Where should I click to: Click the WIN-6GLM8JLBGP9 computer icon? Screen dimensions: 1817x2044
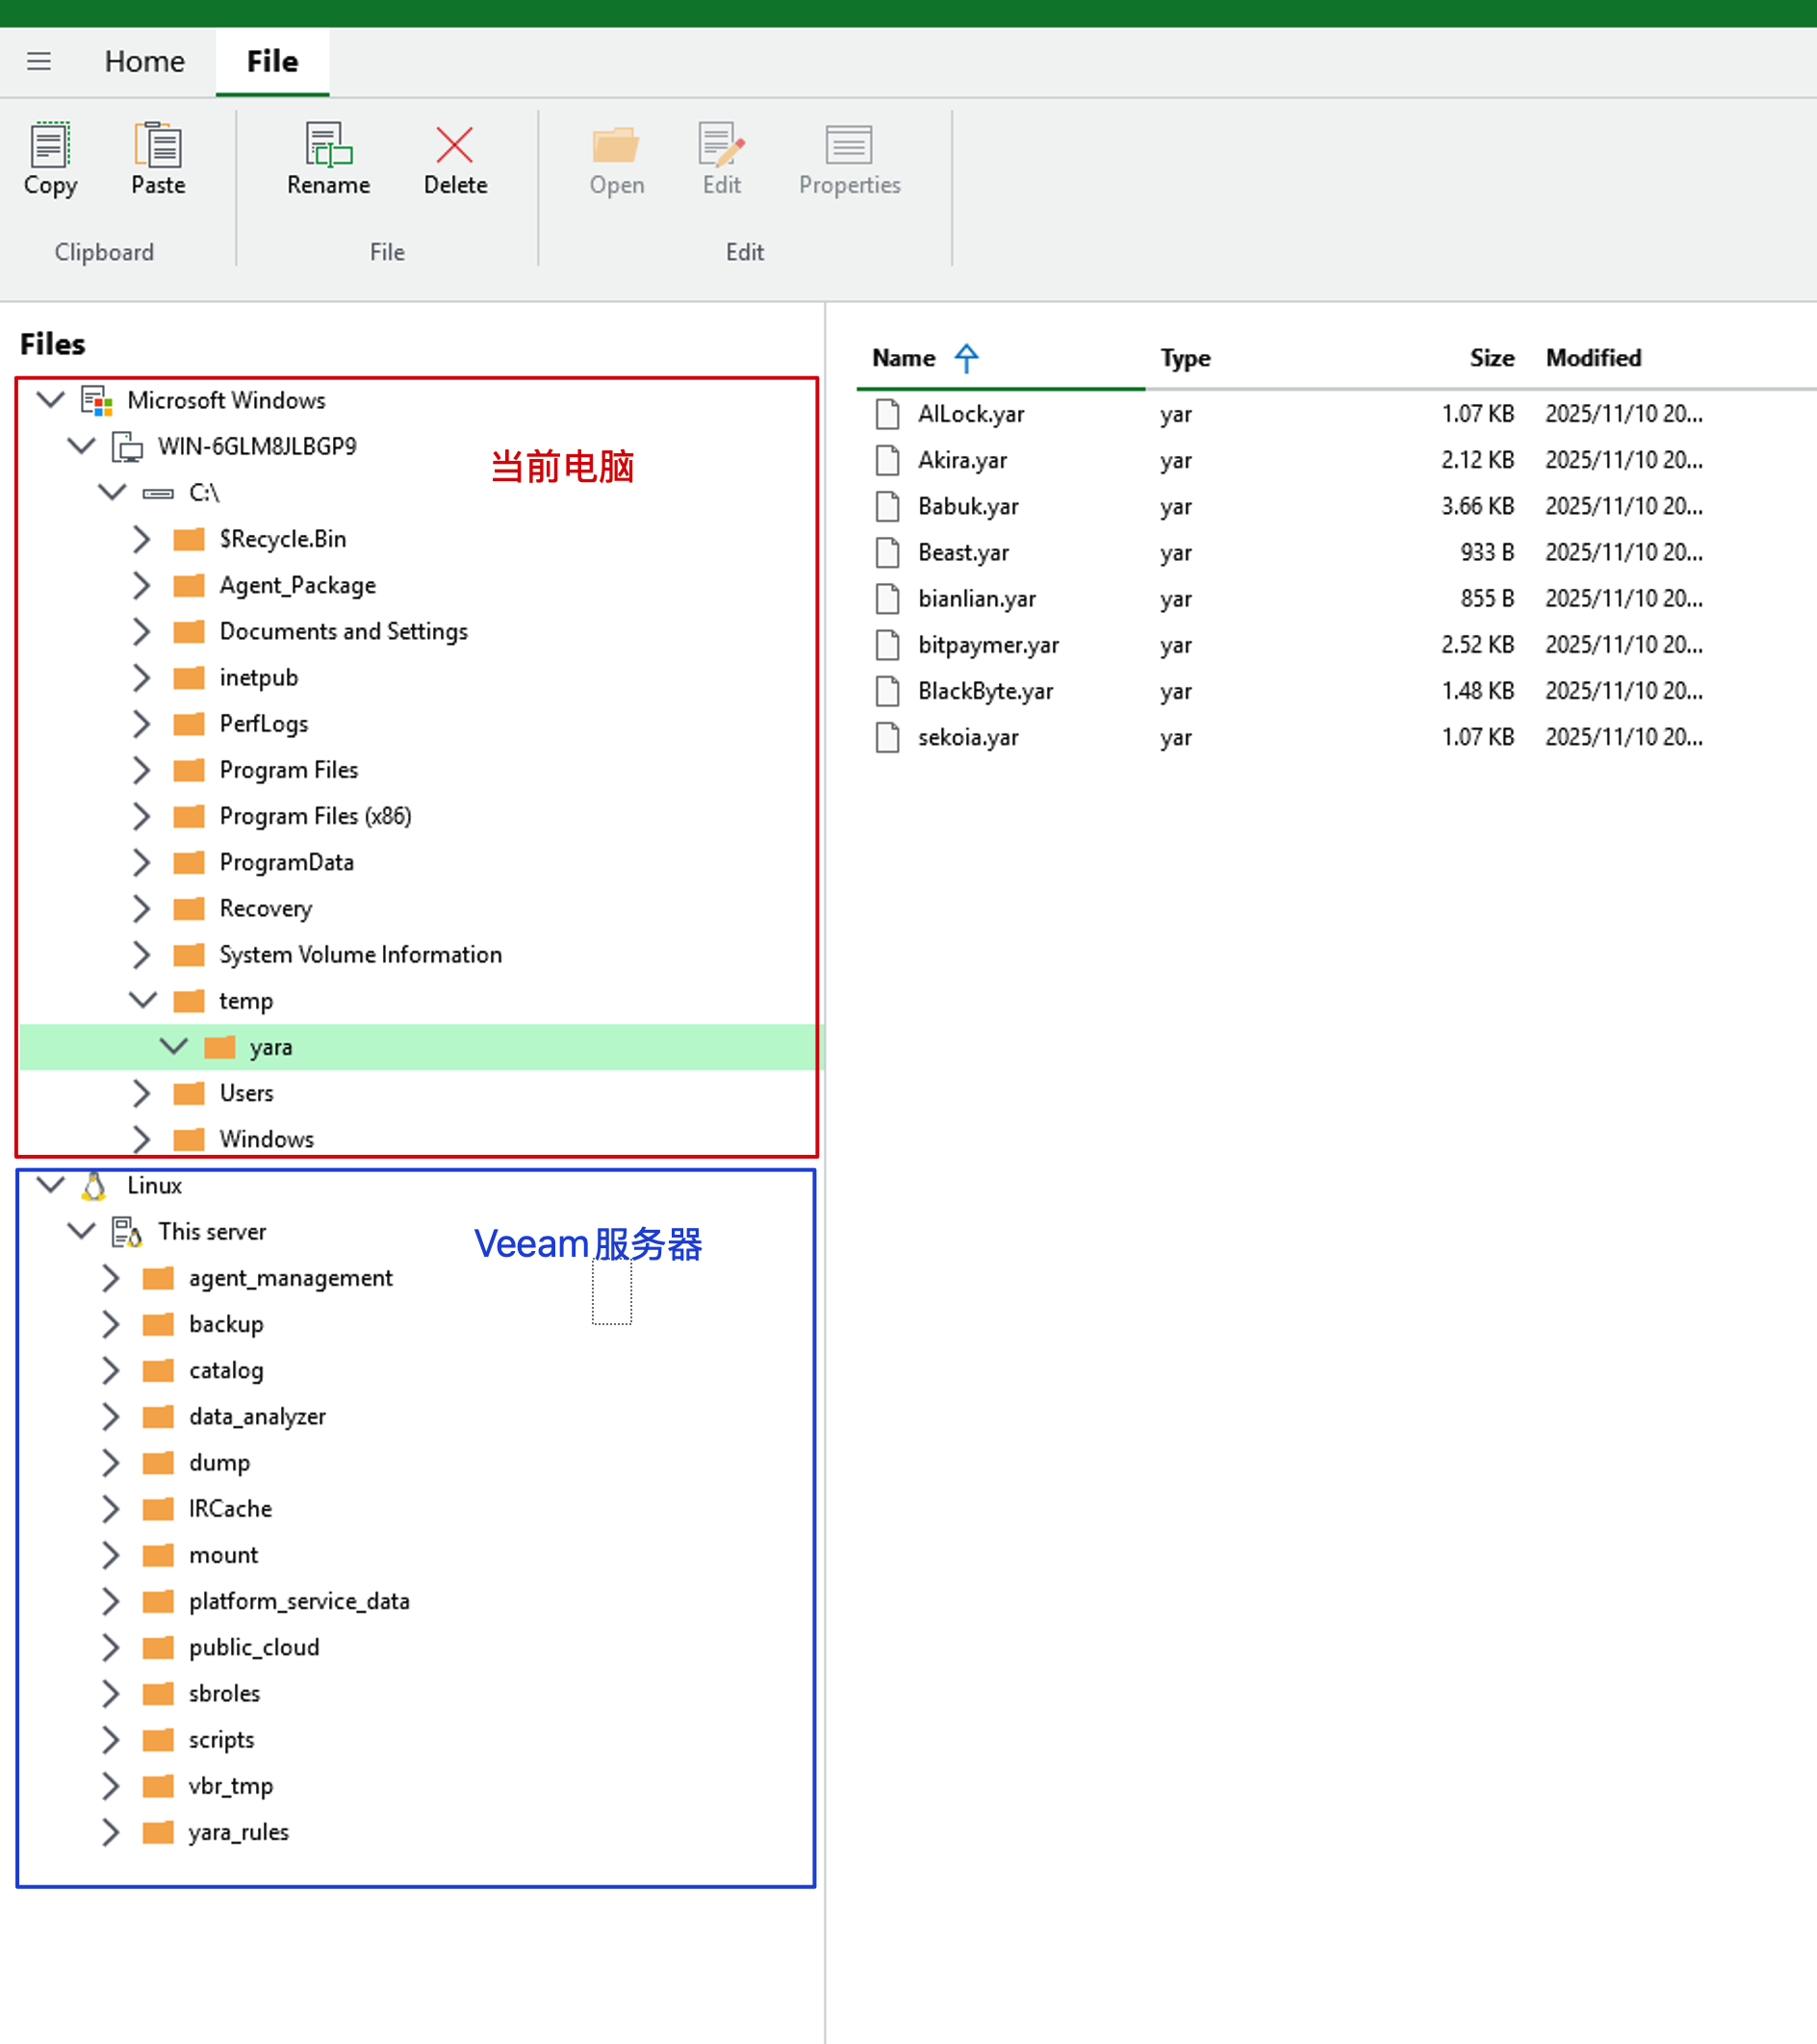point(127,446)
